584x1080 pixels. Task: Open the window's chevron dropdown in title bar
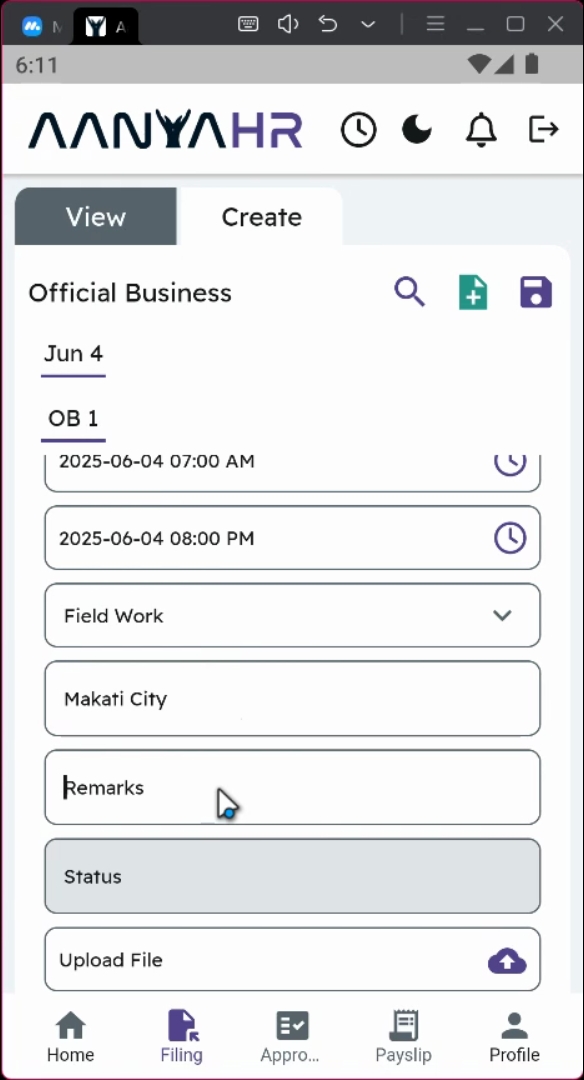(368, 25)
